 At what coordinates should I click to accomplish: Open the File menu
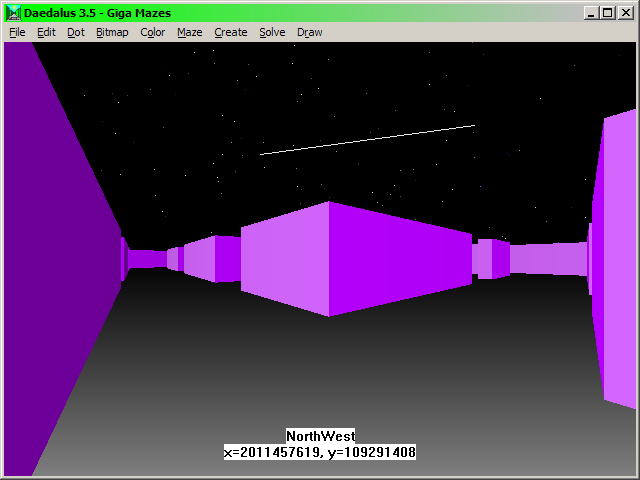coord(17,32)
